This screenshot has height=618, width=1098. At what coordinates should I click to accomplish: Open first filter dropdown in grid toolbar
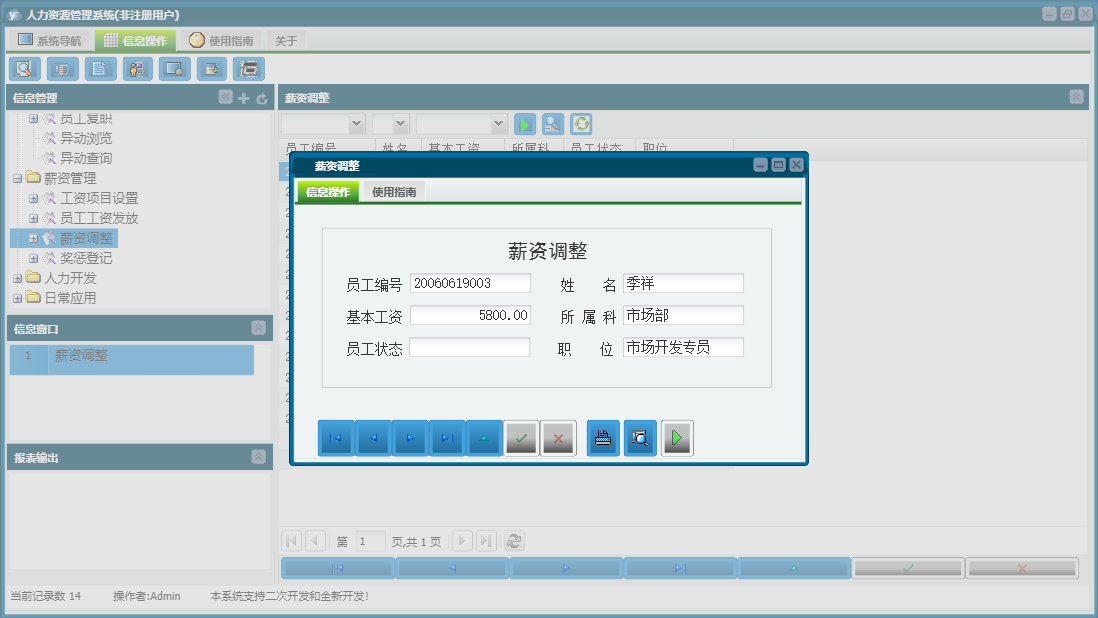[356, 124]
